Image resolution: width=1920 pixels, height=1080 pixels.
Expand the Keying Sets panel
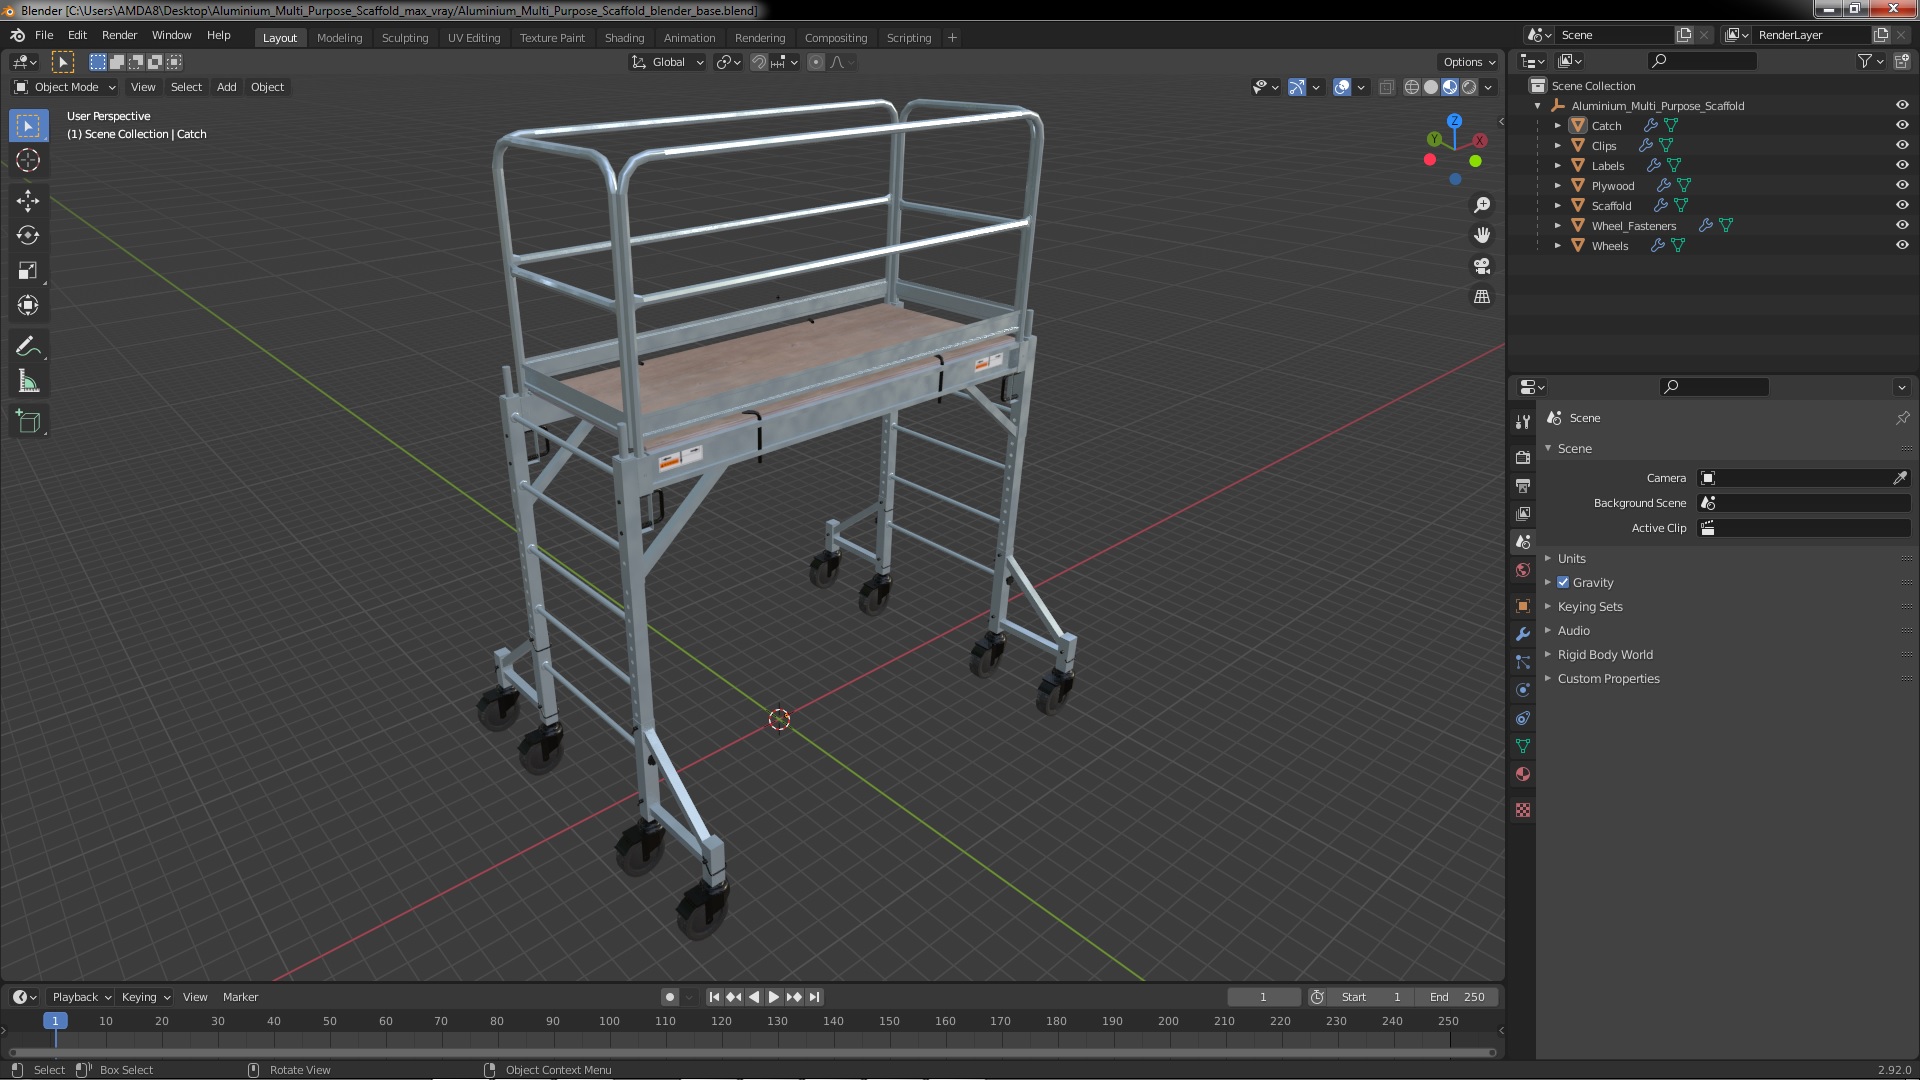point(1590,606)
